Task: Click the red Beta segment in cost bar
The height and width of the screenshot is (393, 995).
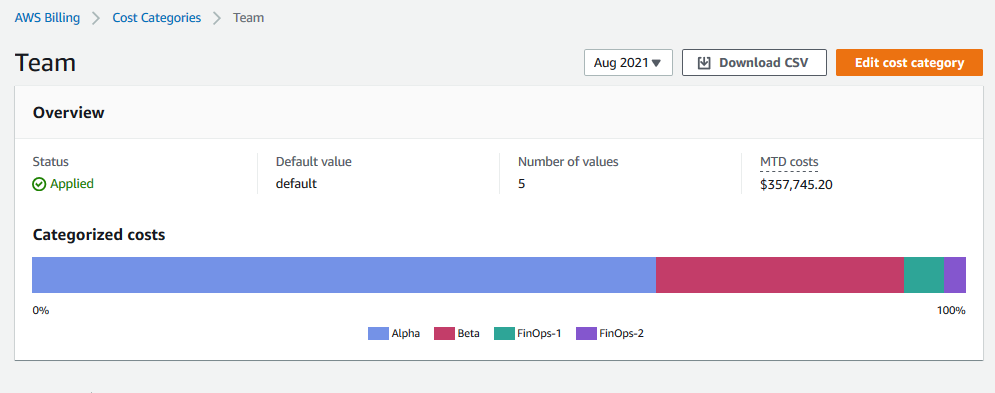Action: pyautogui.click(x=780, y=275)
